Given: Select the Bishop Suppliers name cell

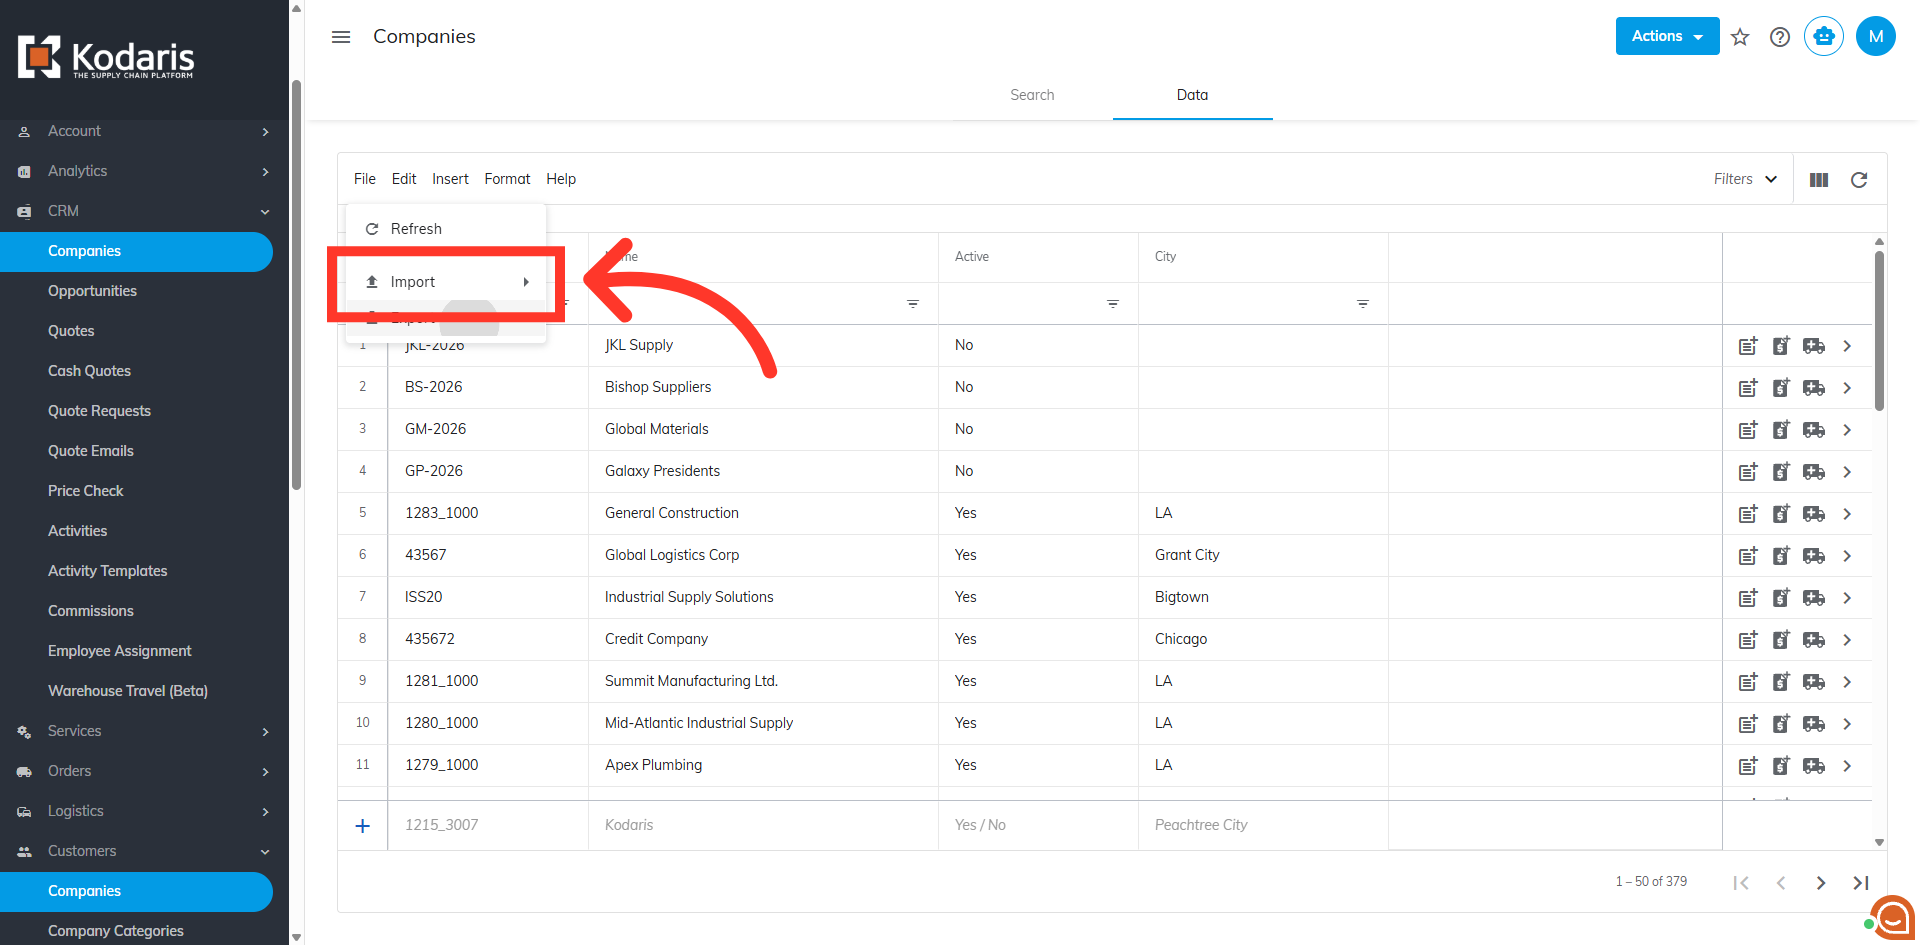Looking at the screenshot, I should coord(763,387).
